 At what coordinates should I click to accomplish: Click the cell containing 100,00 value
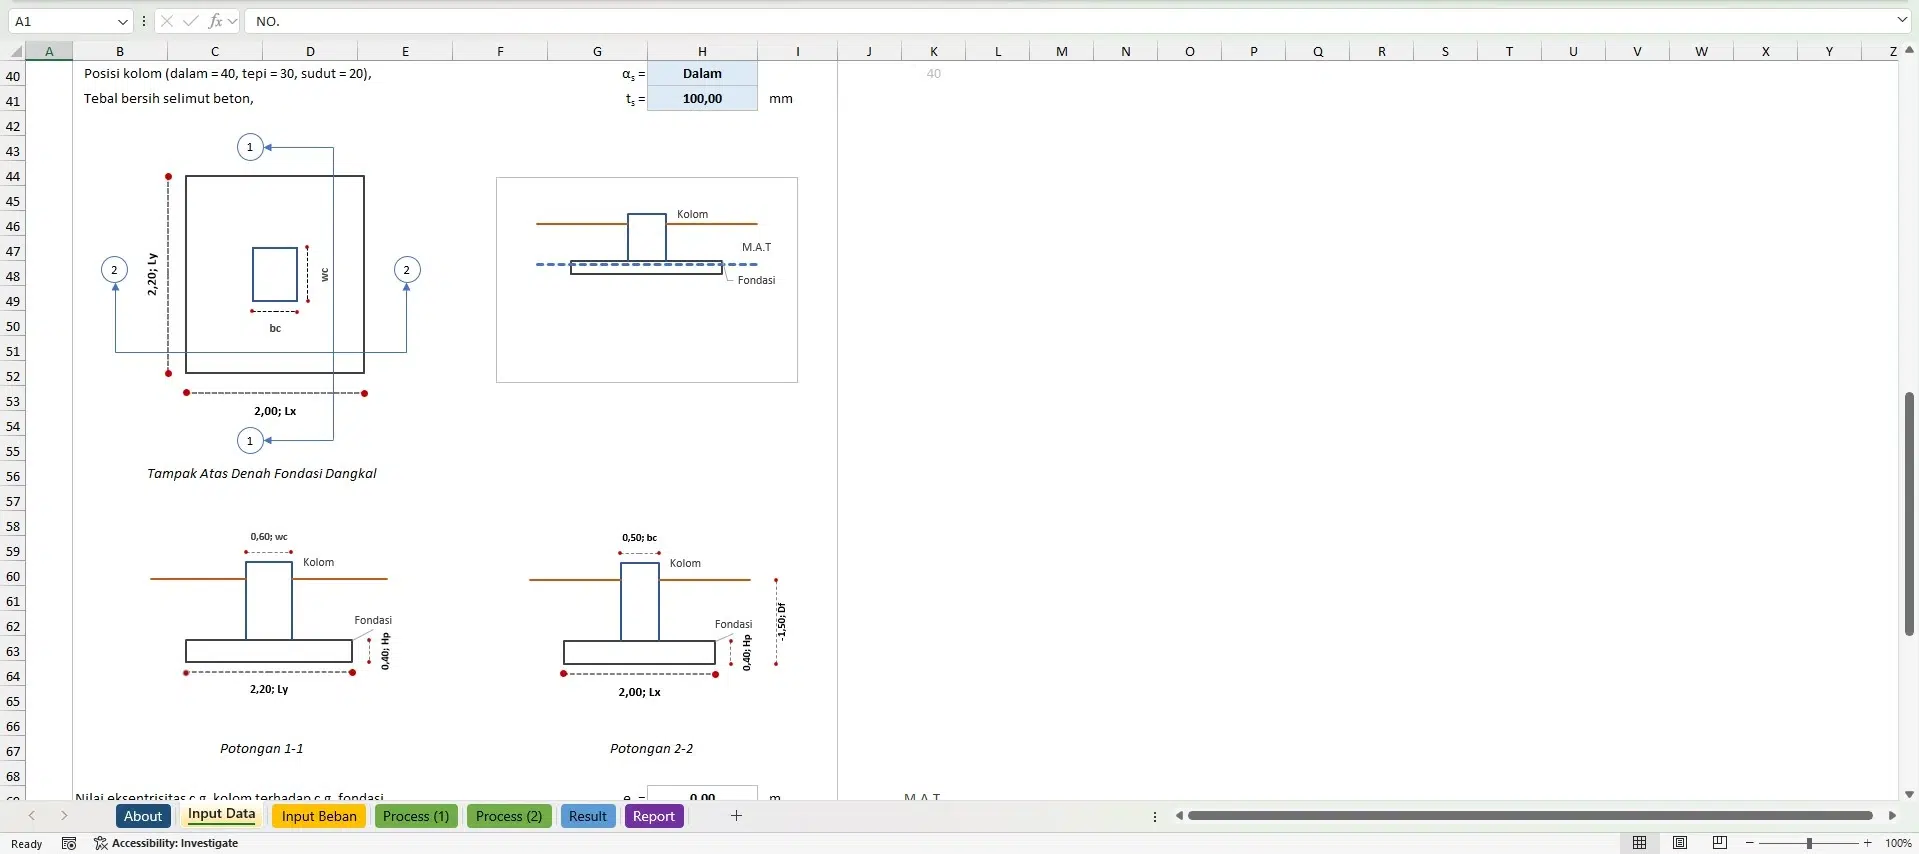[x=702, y=98]
